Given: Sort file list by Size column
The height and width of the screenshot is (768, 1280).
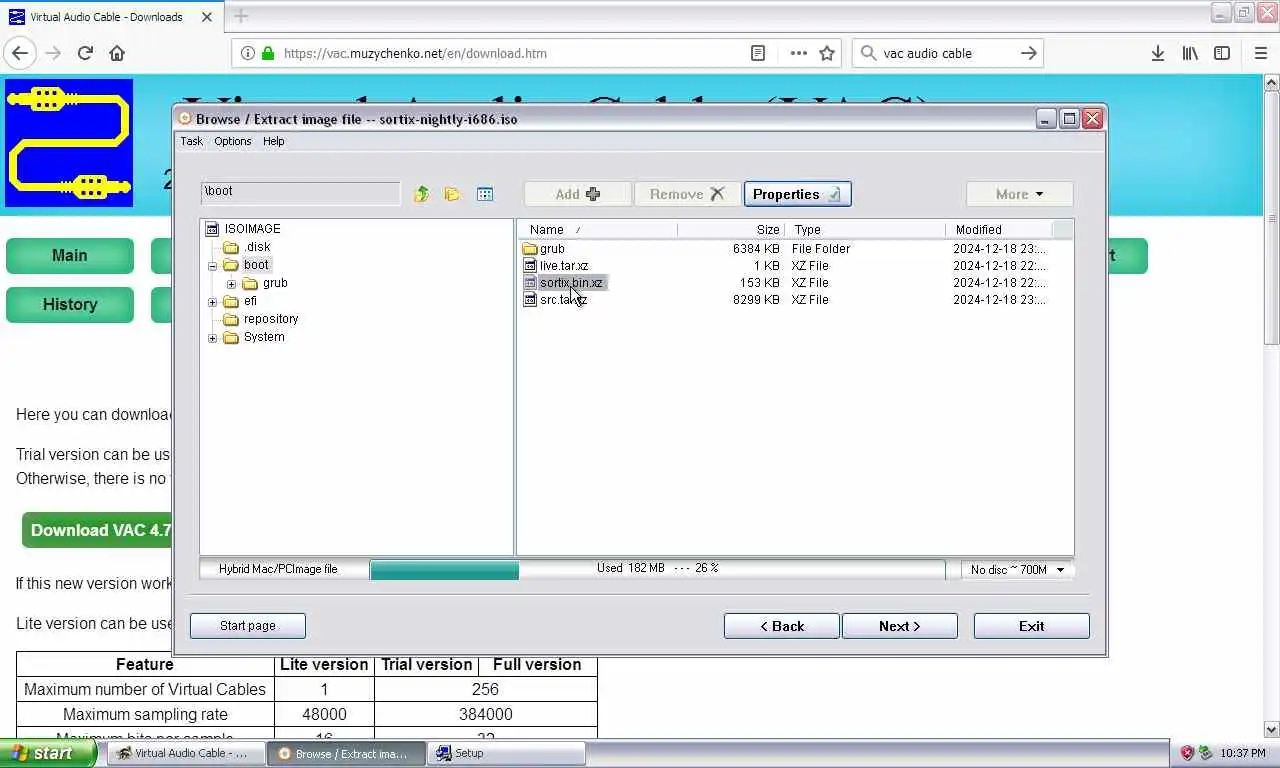Looking at the screenshot, I should [732, 230].
